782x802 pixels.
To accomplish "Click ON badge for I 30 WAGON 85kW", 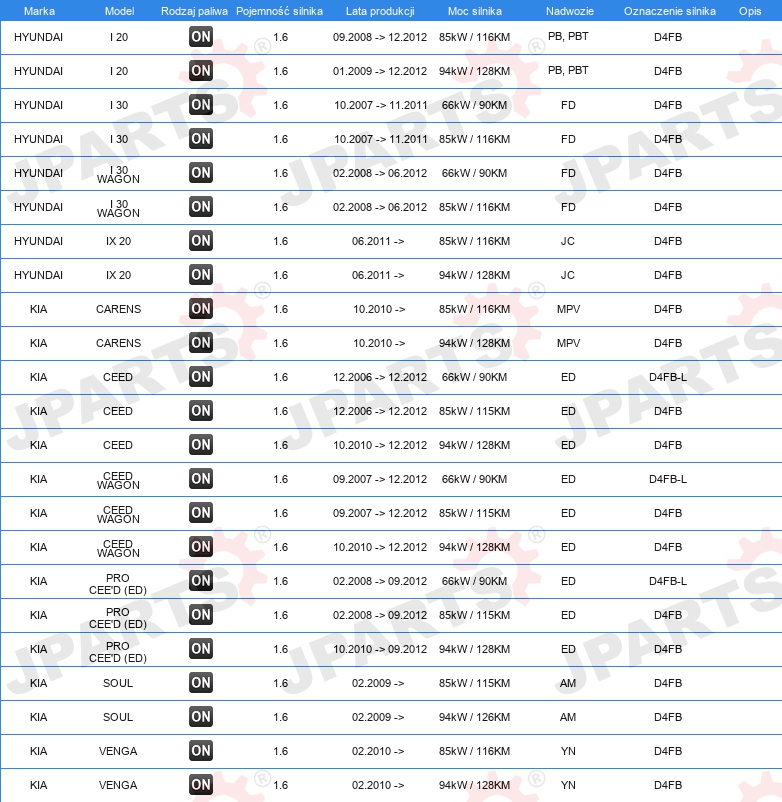I will [x=200, y=207].
